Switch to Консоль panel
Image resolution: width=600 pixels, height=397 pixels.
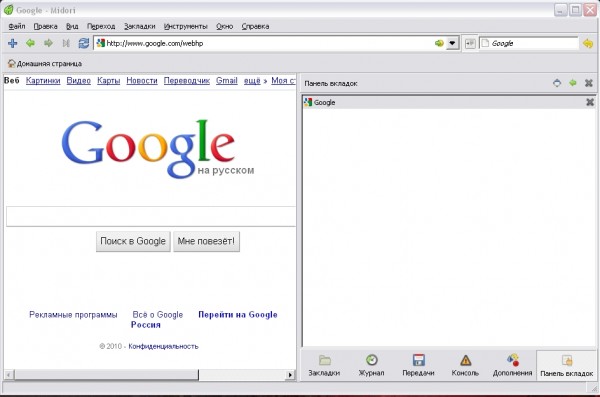[465, 365]
